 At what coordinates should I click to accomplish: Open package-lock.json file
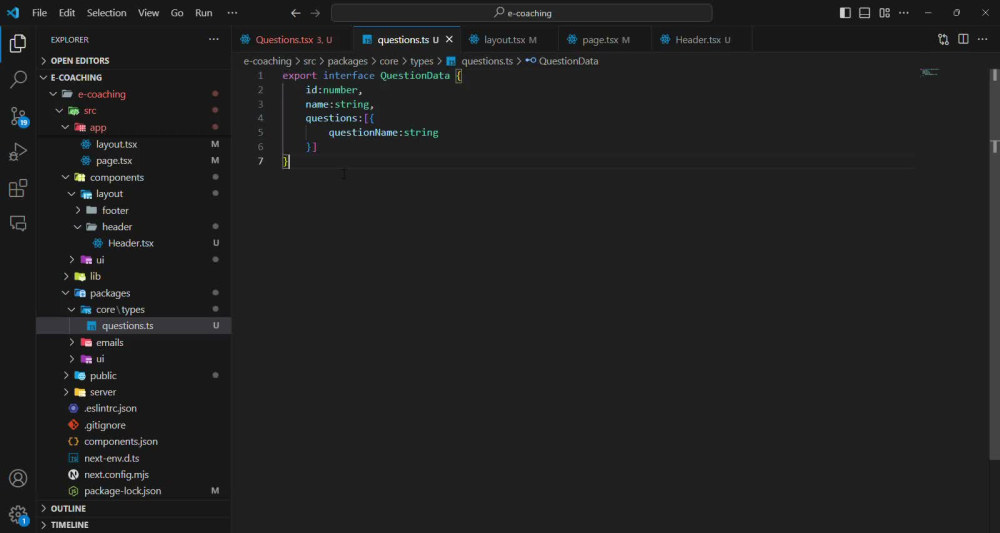134,491
